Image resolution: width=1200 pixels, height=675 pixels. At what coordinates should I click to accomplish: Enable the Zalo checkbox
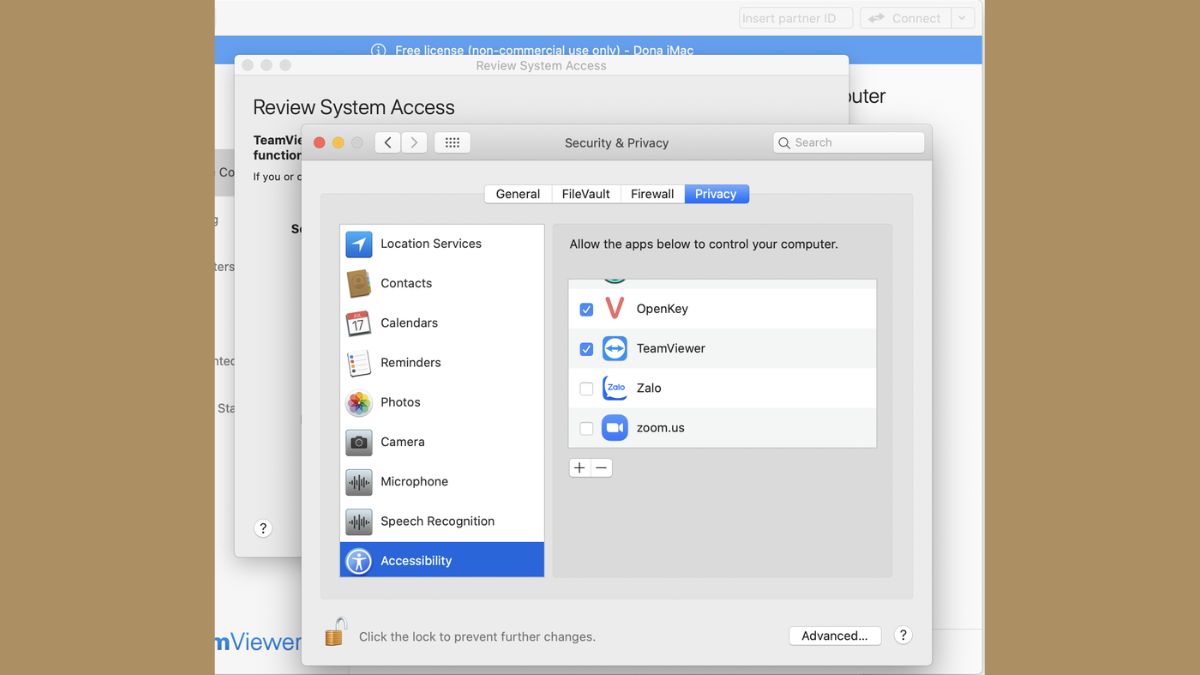586,389
